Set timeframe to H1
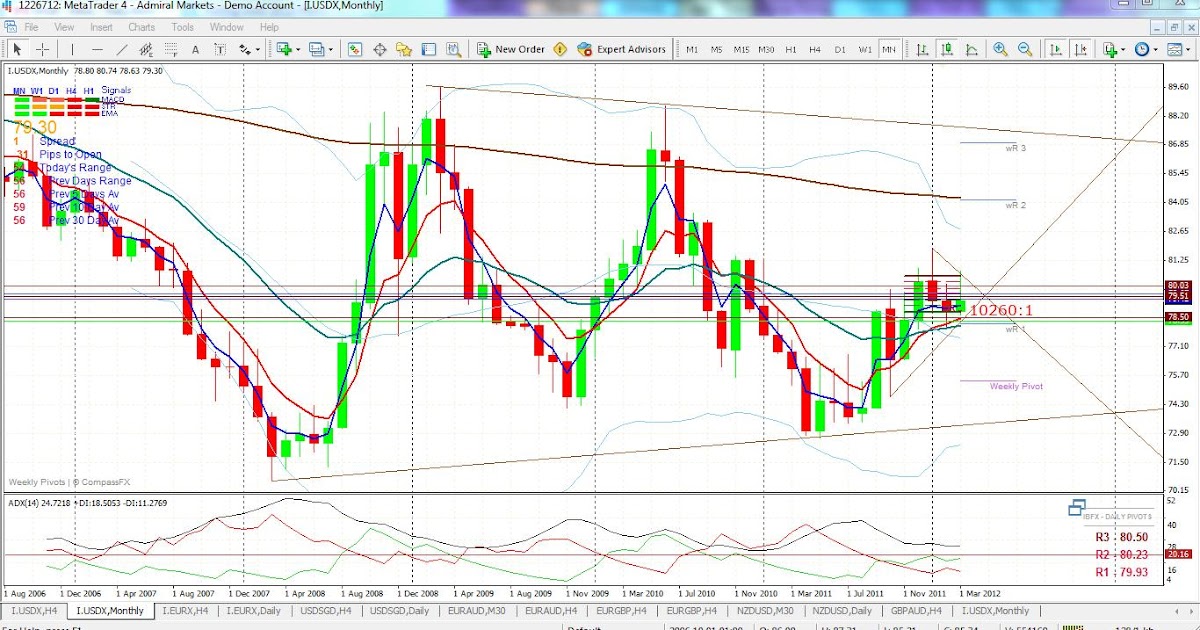The image size is (1200, 630). [x=790, y=49]
